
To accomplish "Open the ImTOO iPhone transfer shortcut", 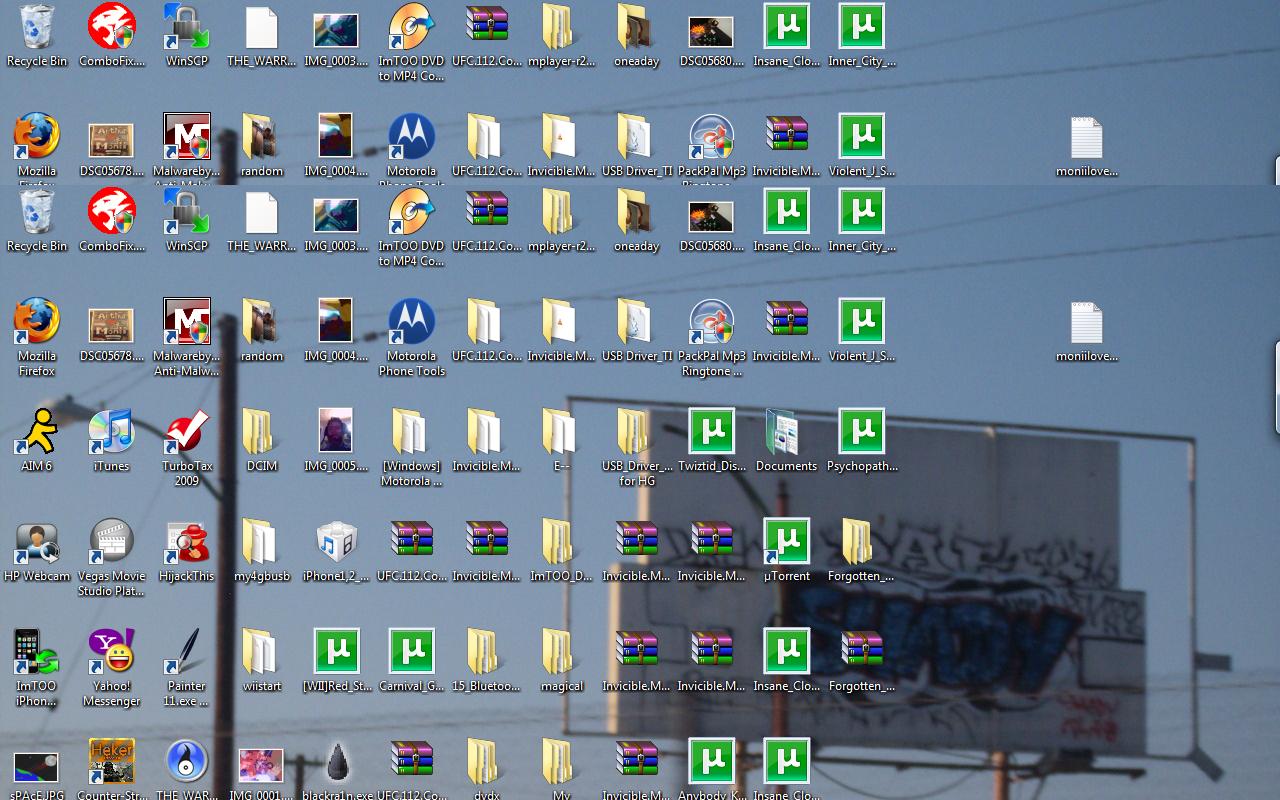I will (x=37, y=651).
